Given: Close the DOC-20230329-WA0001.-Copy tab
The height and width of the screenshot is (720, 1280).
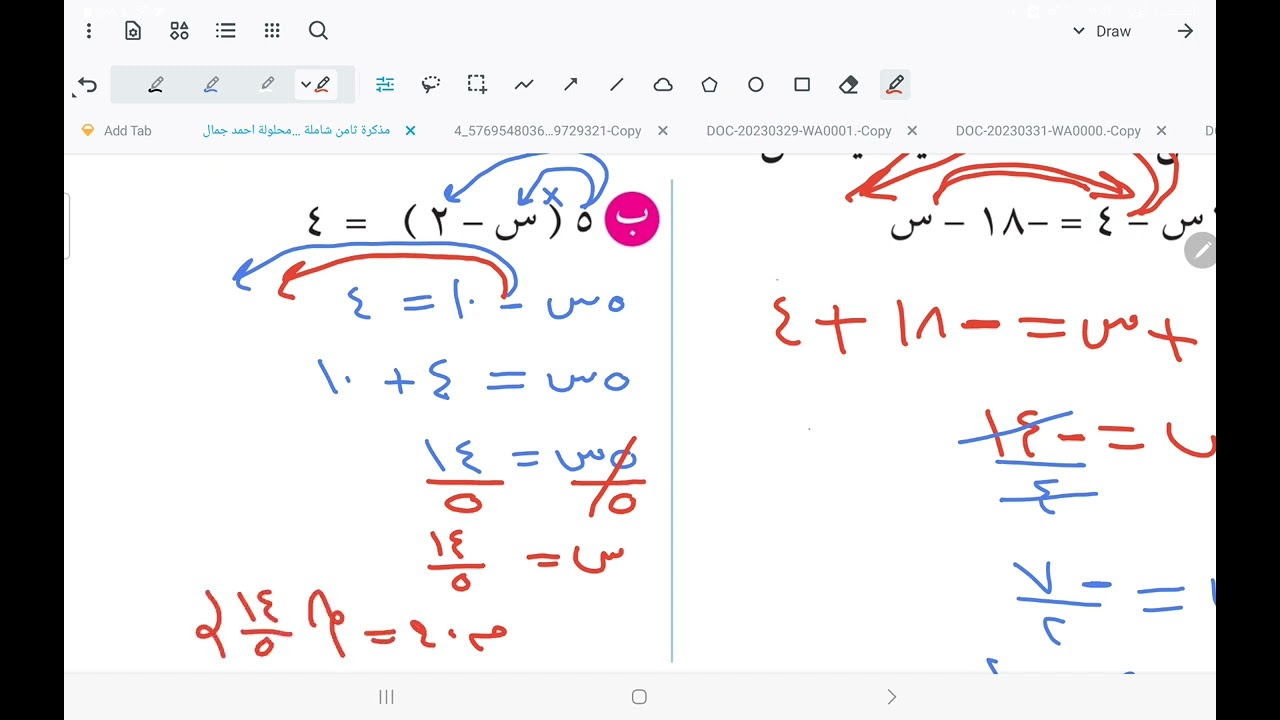Looking at the screenshot, I should pos(912,131).
